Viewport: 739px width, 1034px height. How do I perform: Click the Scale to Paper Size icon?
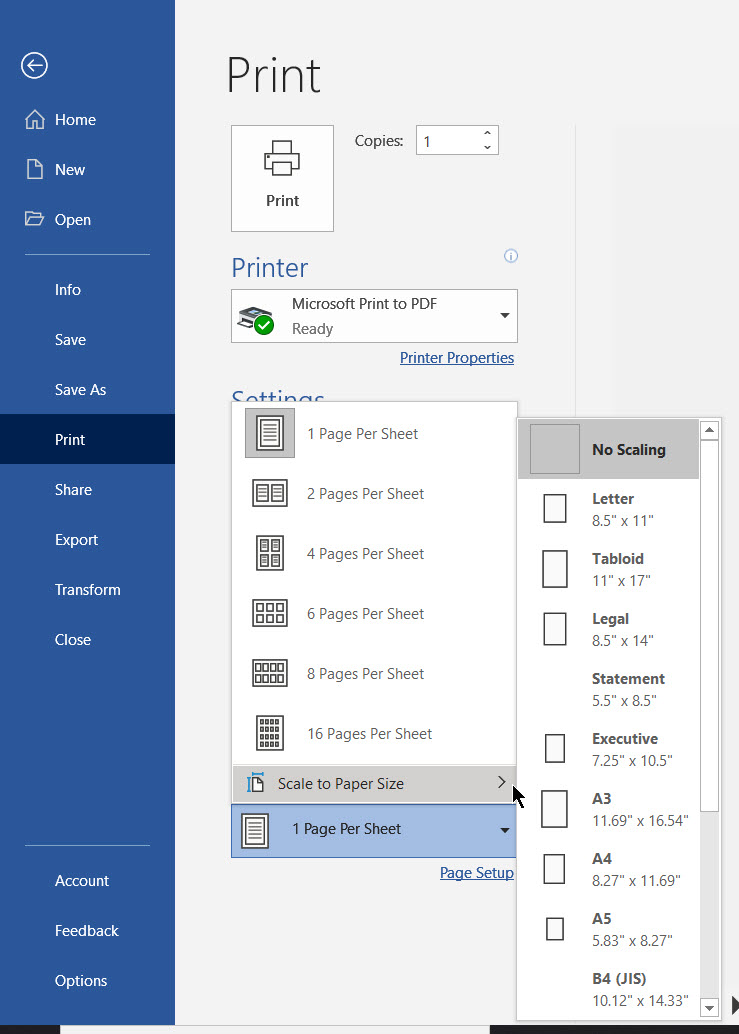256,783
